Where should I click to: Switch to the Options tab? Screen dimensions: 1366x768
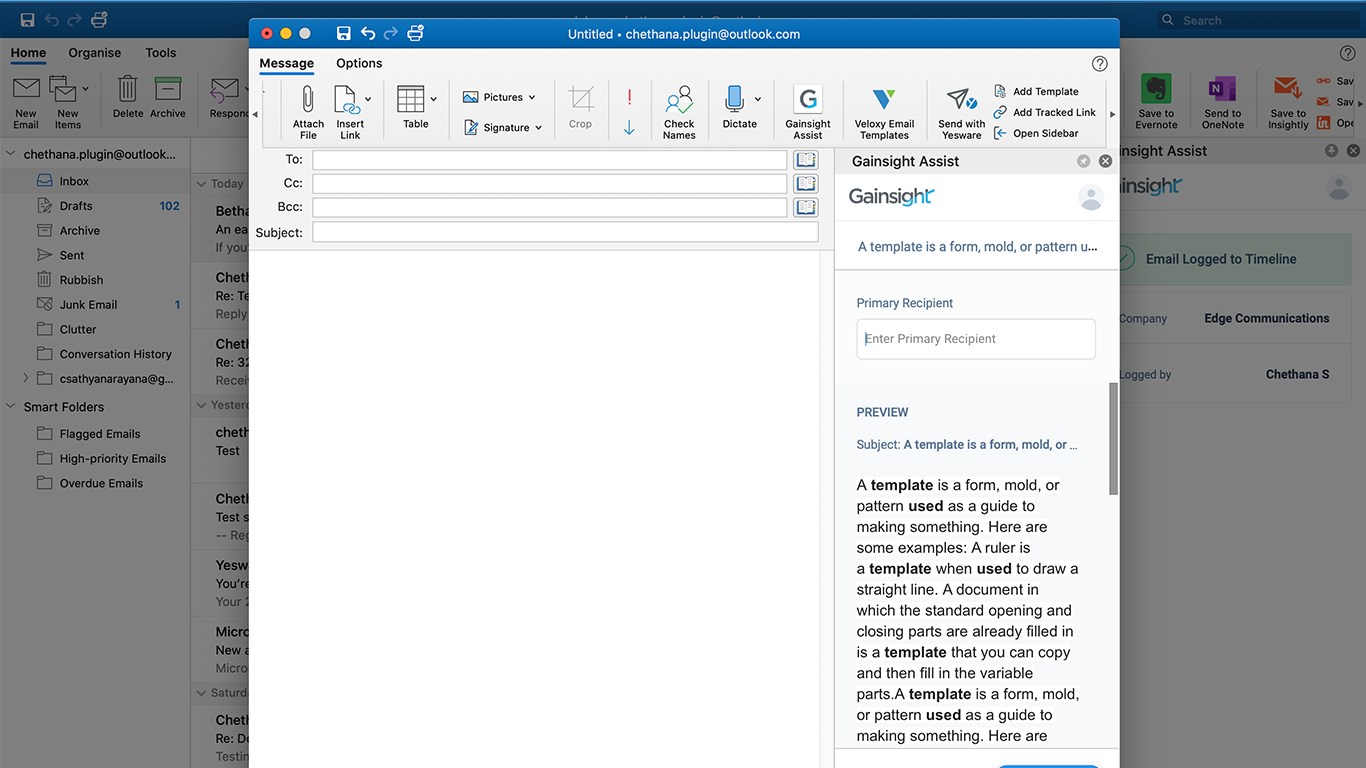pyautogui.click(x=359, y=63)
